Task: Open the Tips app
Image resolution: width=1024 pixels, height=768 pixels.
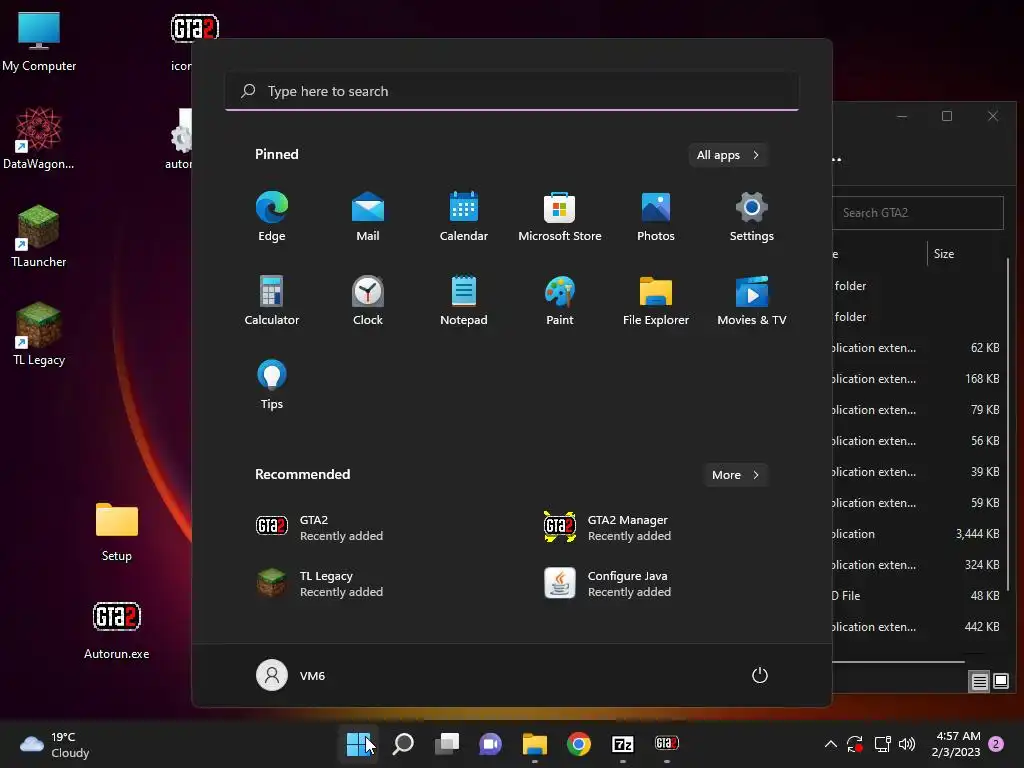Action: (272, 385)
